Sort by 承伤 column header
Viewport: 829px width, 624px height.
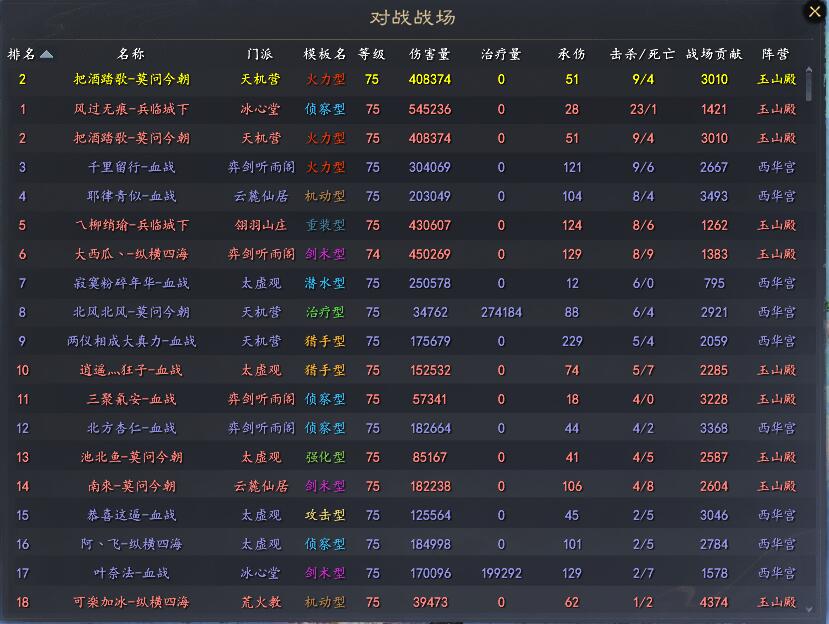572,54
